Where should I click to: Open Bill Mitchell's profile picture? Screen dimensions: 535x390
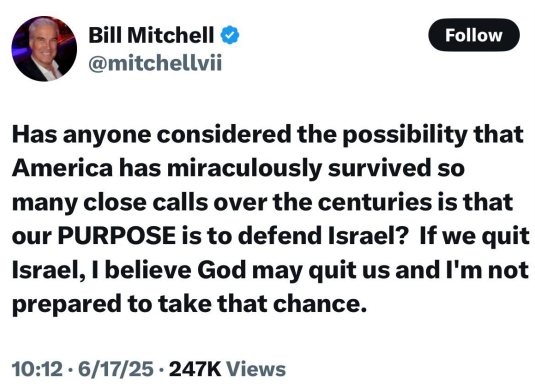click(44, 48)
